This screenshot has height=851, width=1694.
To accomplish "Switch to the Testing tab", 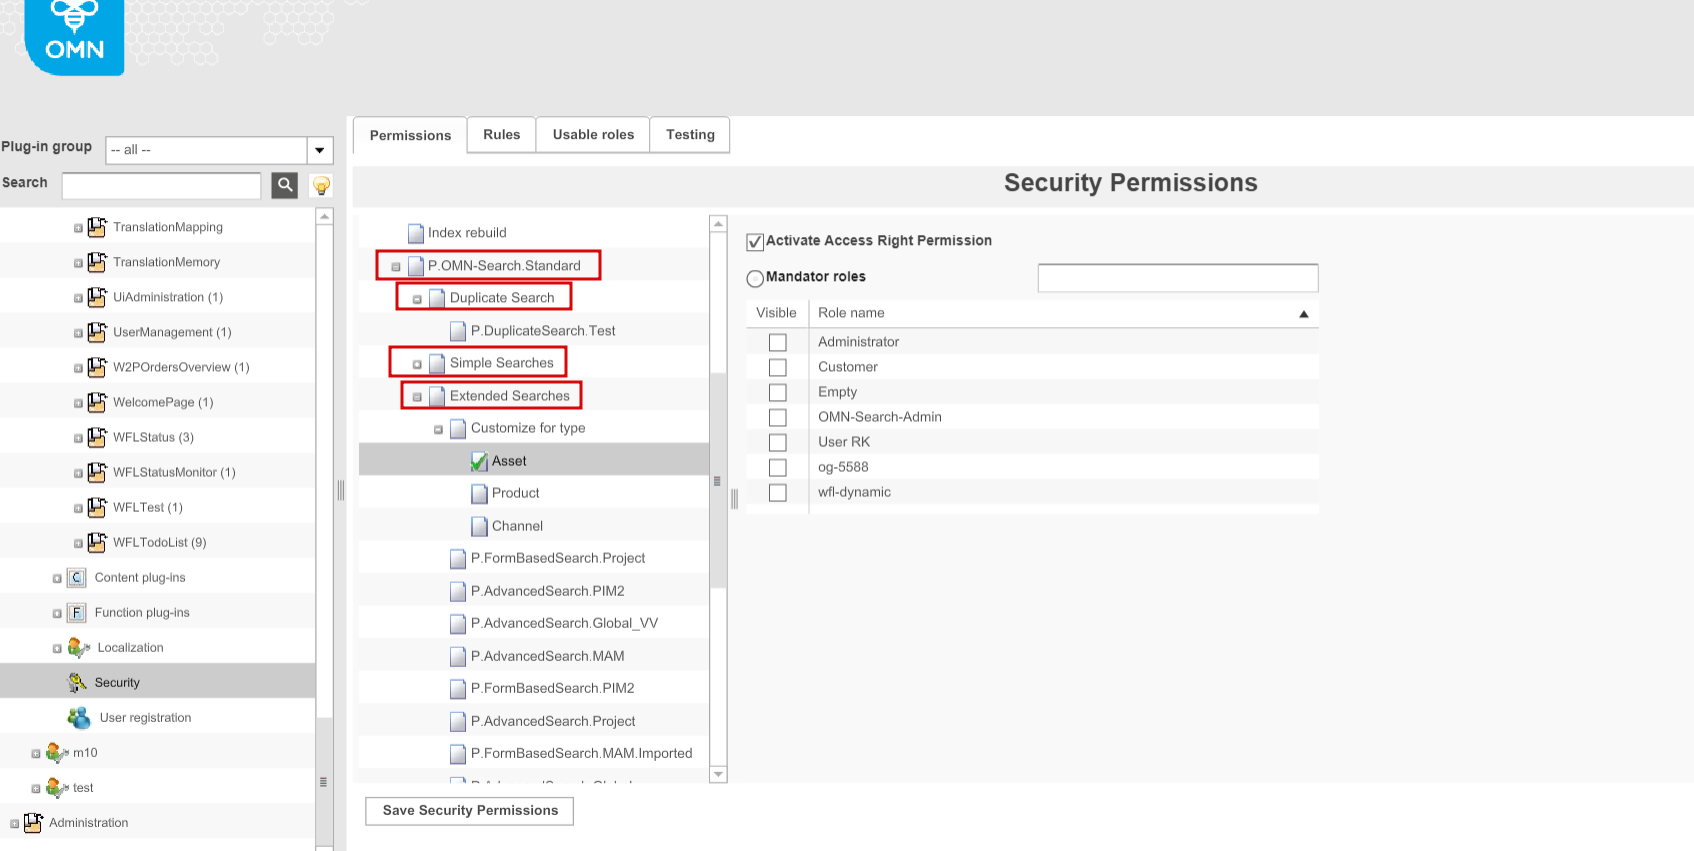I will point(690,134).
